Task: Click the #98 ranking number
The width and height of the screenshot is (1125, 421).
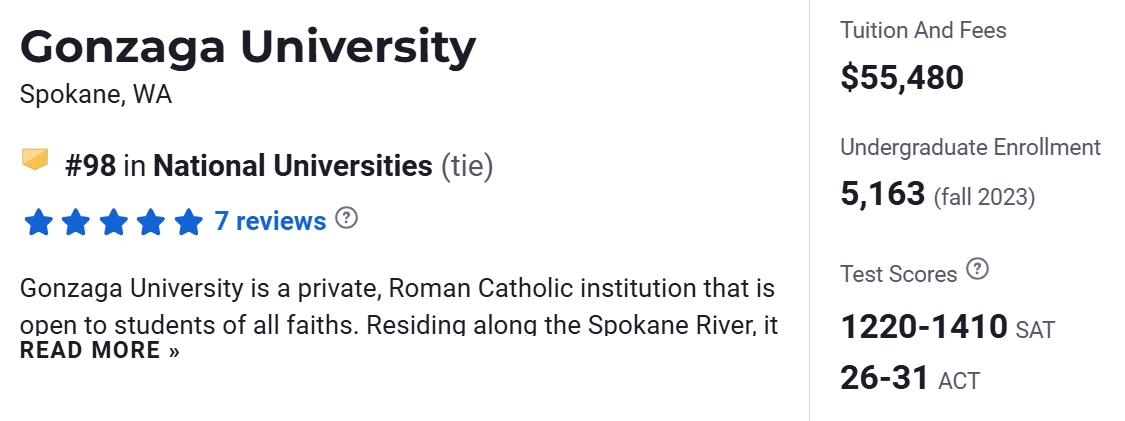Action: pyautogui.click(x=90, y=165)
